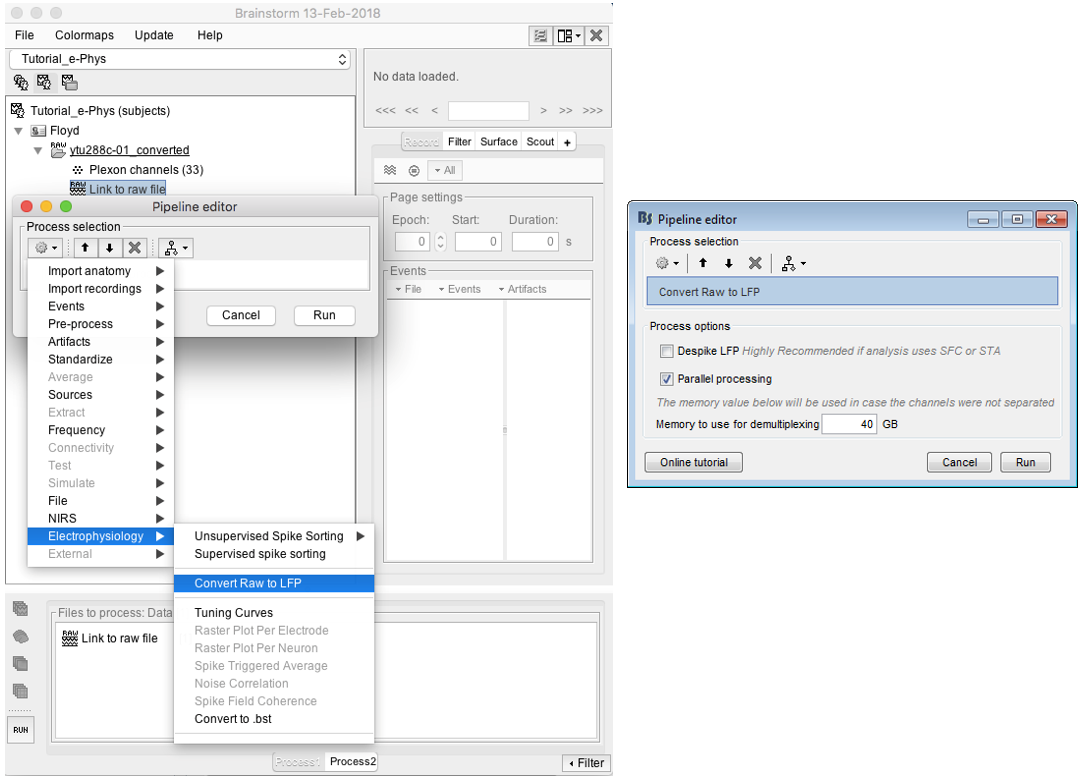Open the Scout tab

coord(540,142)
